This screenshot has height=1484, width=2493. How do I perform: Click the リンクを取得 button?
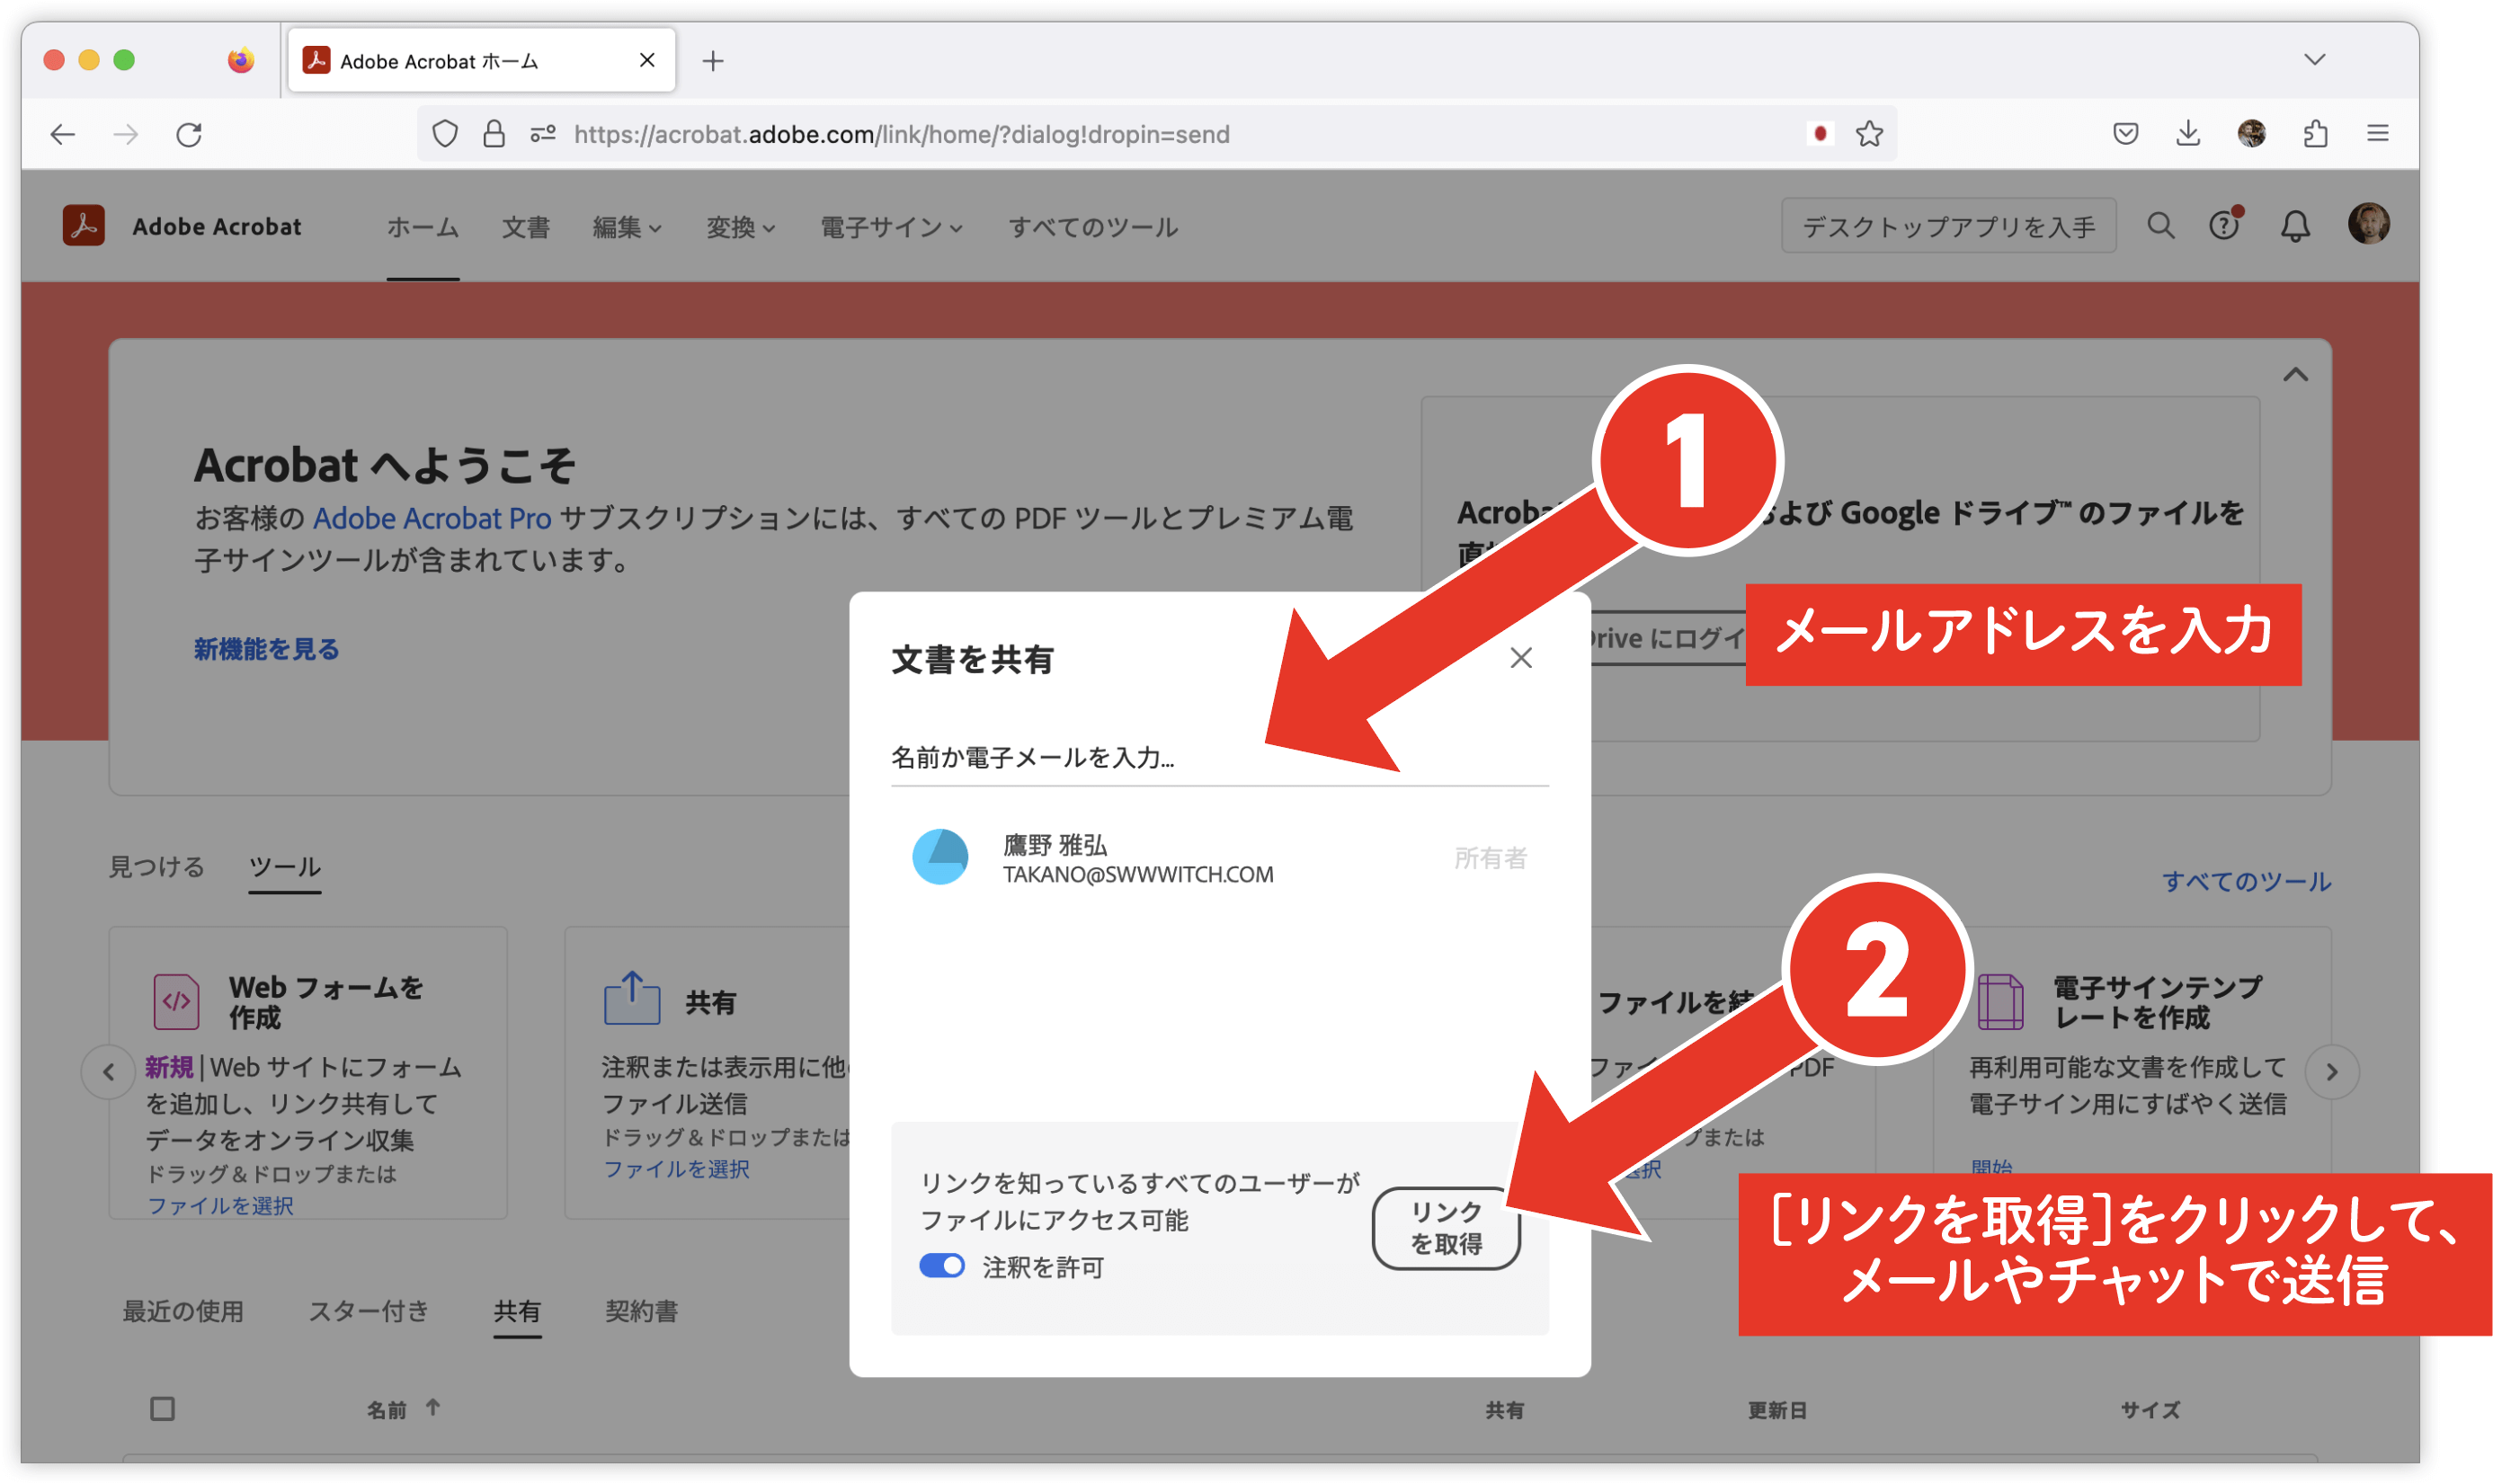point(1446,1228)
